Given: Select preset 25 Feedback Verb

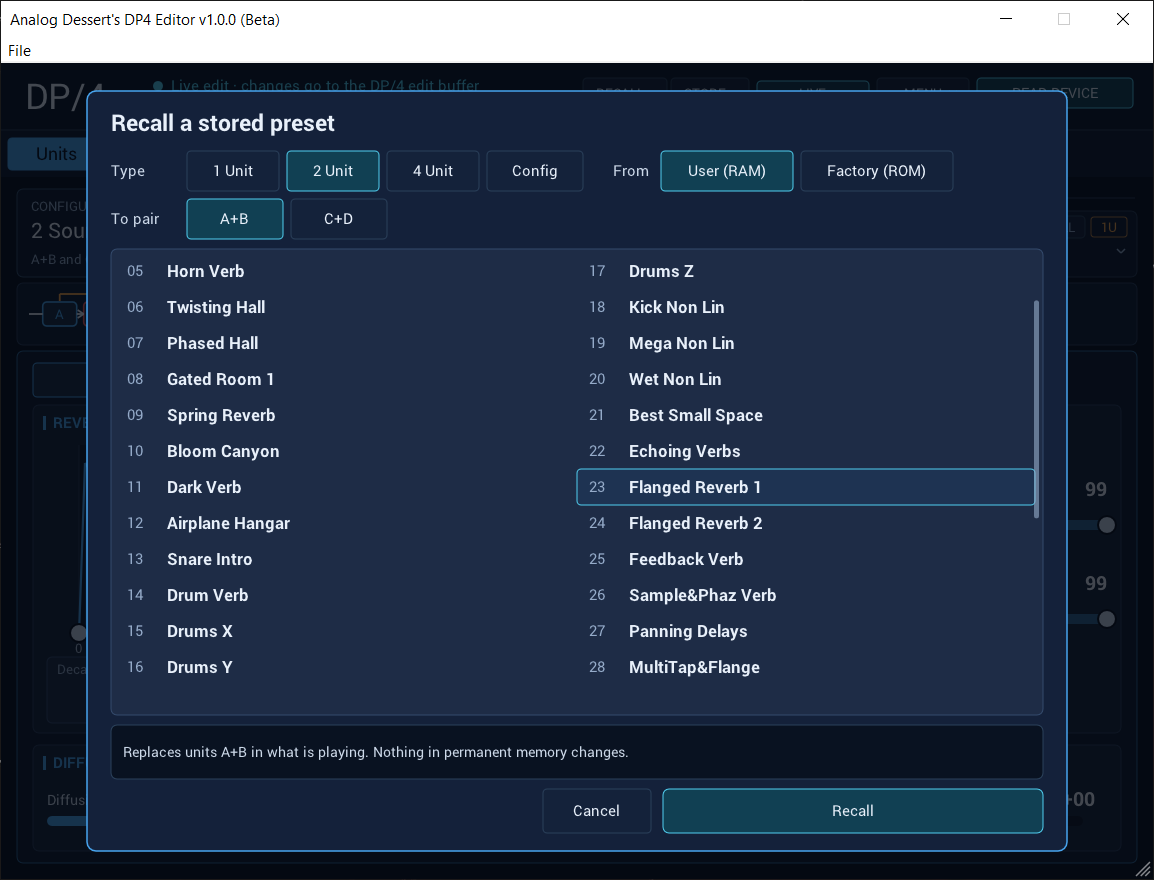Looking at the screenshot, I should point(805,559).
